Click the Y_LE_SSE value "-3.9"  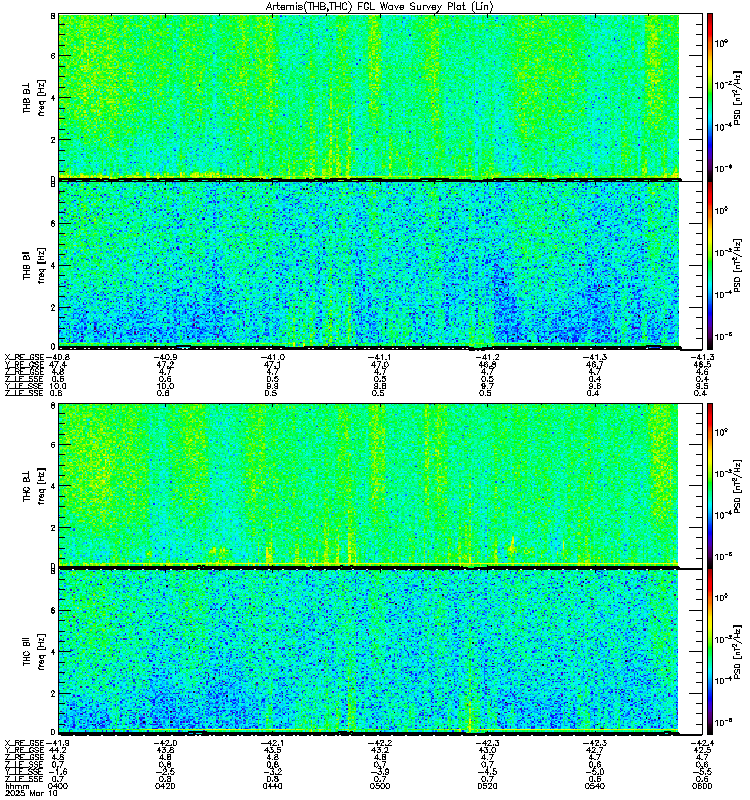tap(380, 772)
